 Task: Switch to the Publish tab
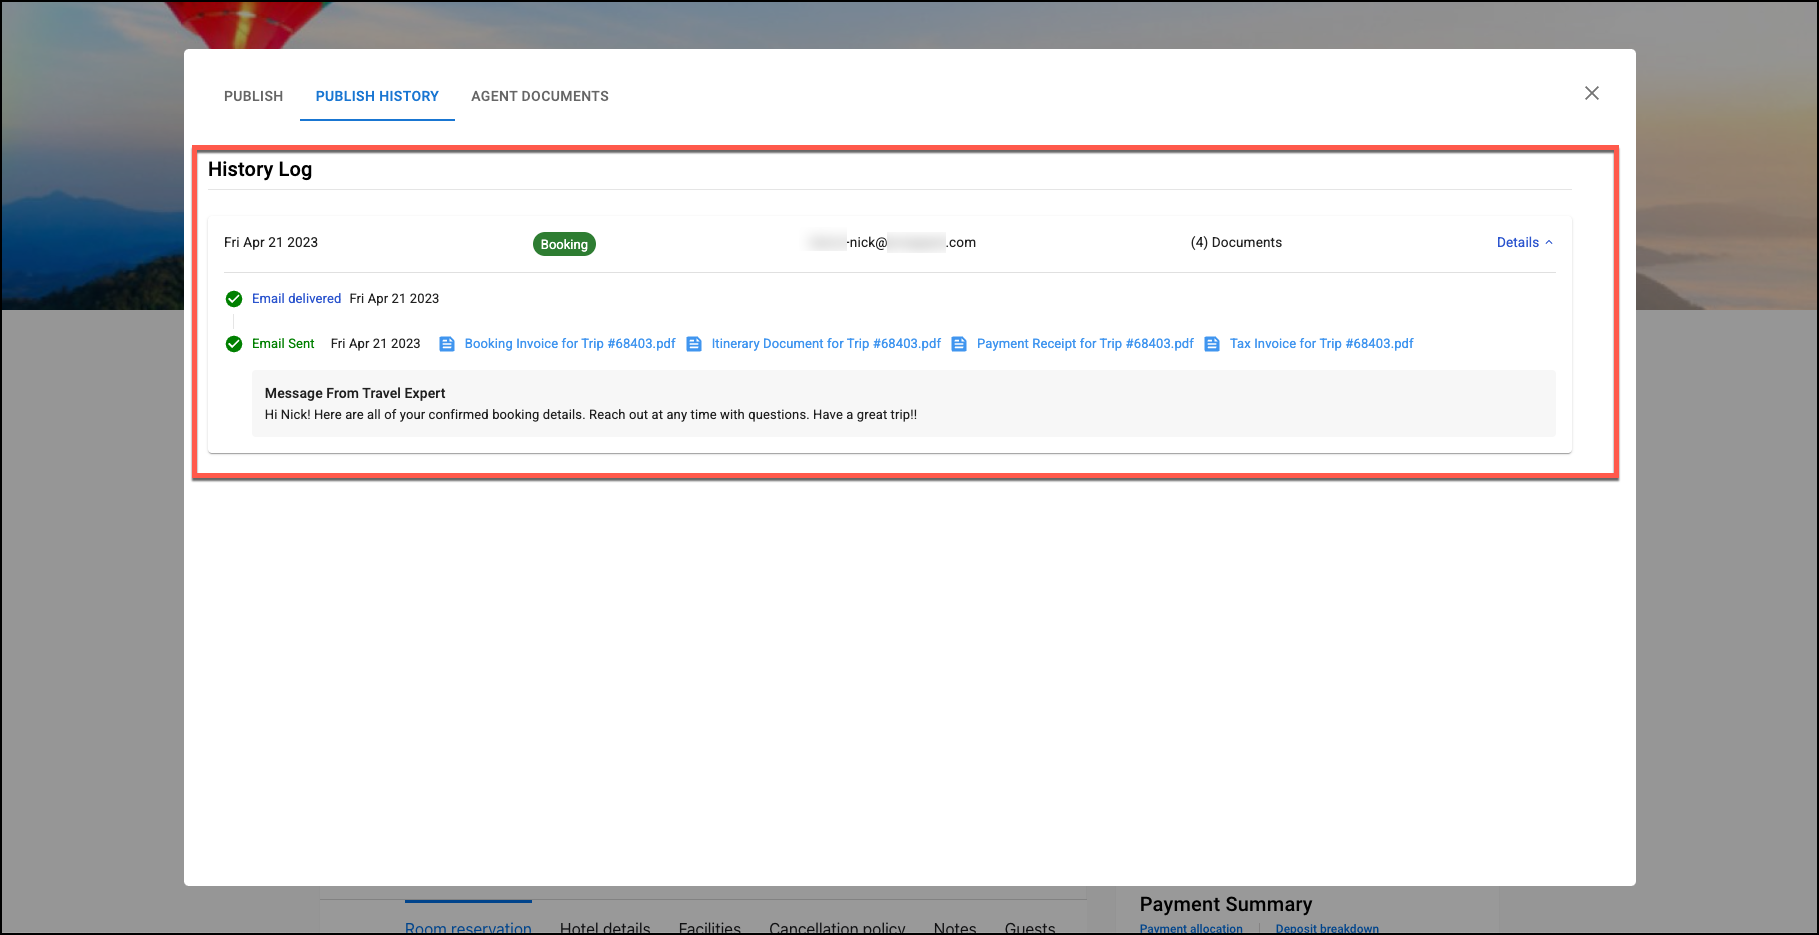(253, 96)
